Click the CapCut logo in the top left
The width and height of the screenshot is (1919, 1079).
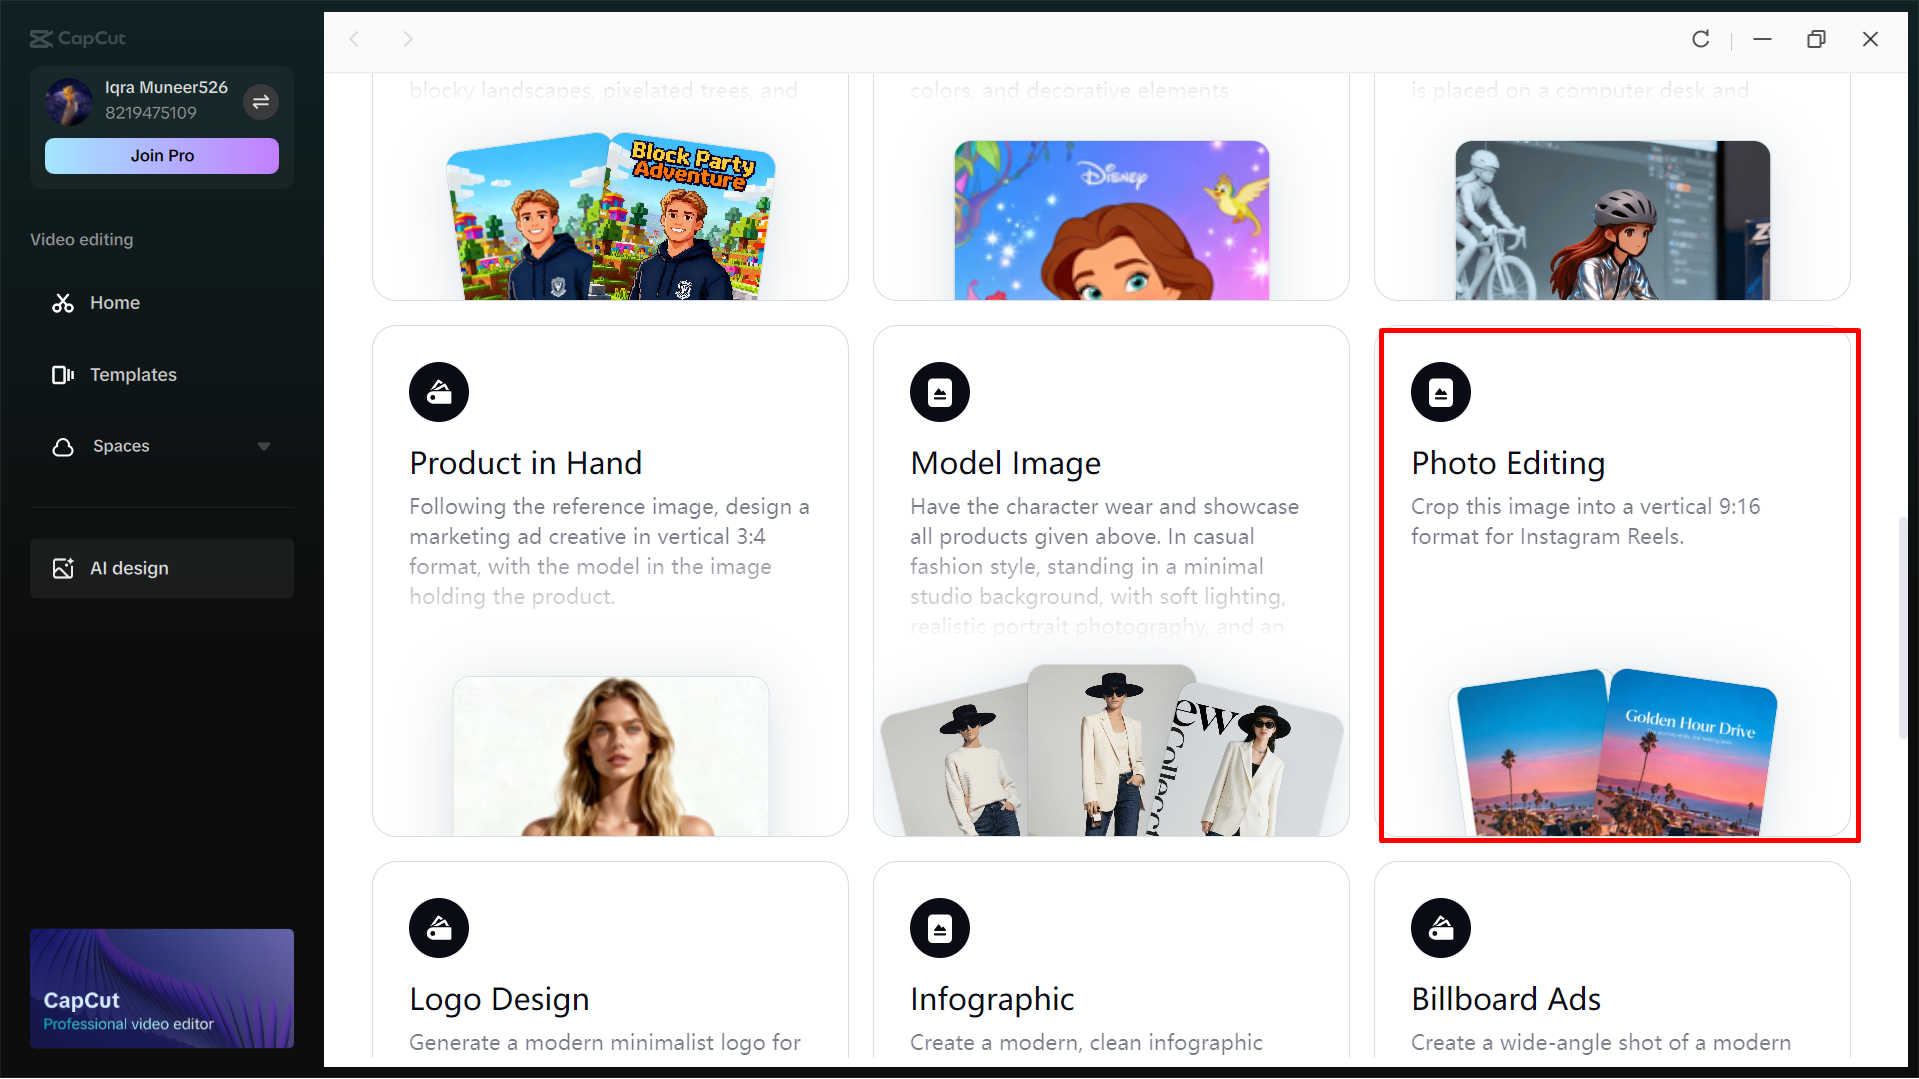77,38
